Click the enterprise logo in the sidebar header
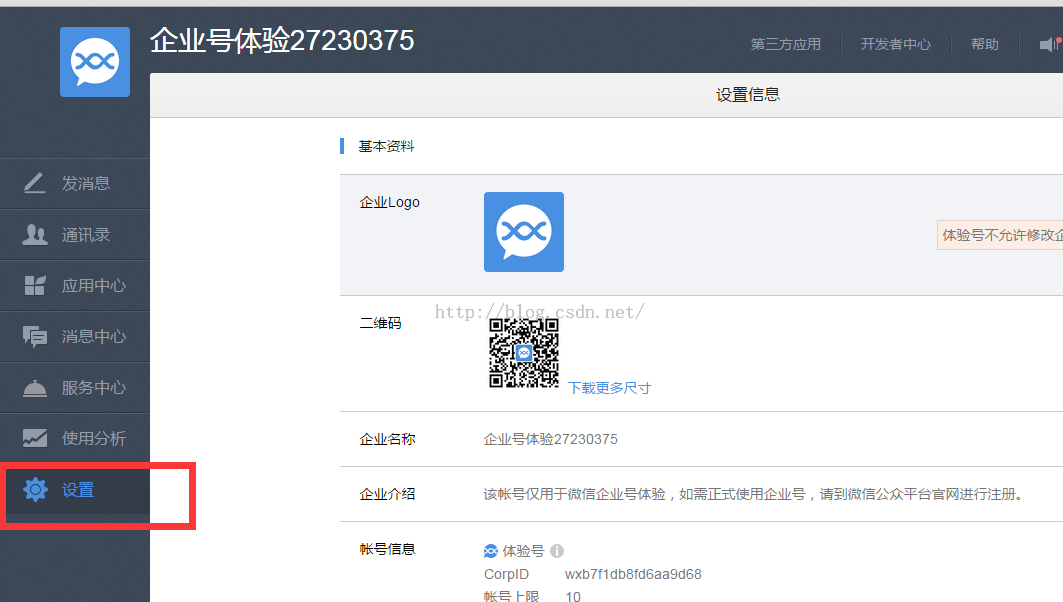1063x602 pixels. pos(95,62)
